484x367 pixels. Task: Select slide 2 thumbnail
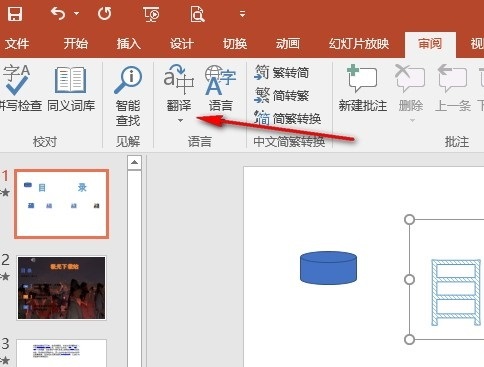61,288
